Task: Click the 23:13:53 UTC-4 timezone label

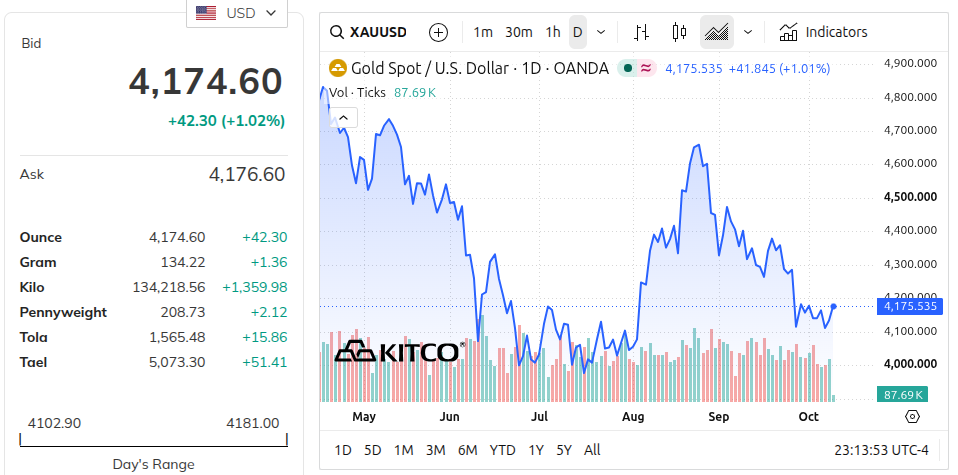Action: tap(882, 451)
